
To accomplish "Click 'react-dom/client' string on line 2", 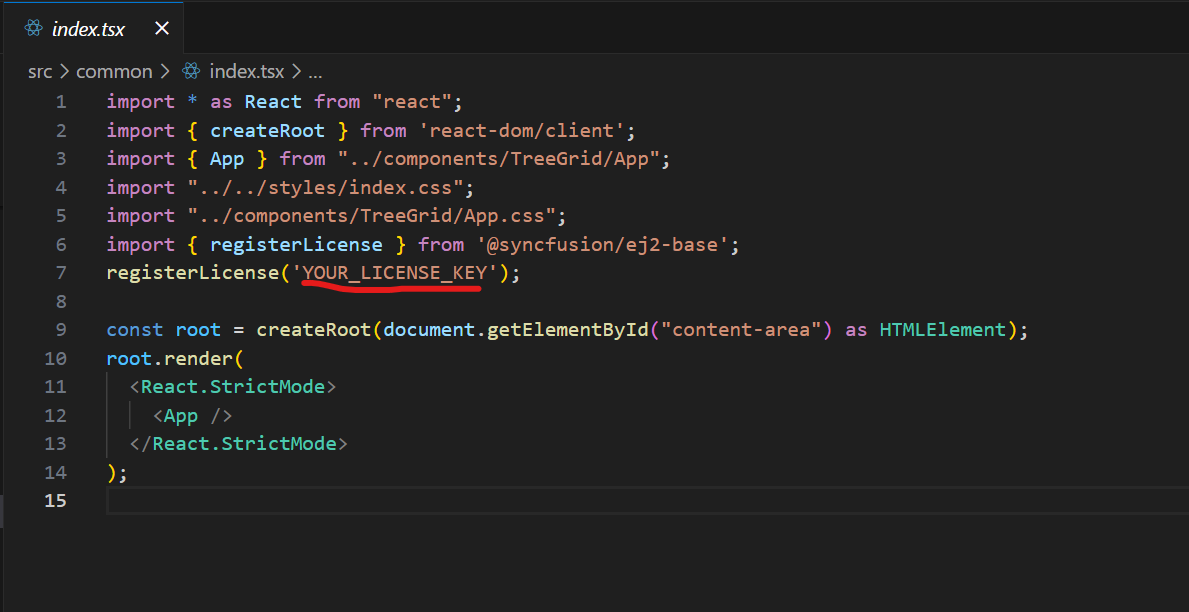I will tap(527, 130).
